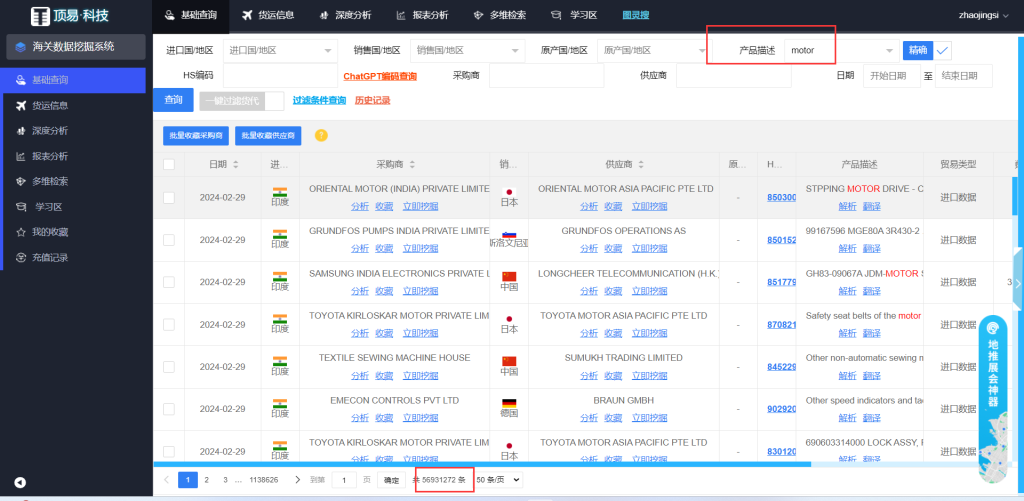Viewport: 1024px width, 501px height.
Task: Expand the 进口国/地区 dropdown
Action: click(x=280, y=50)
